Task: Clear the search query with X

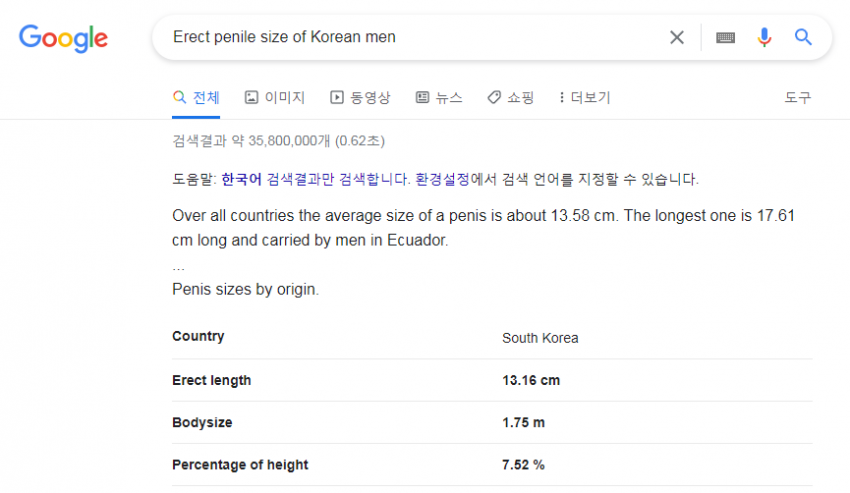Action: click(x=677, y=37)
